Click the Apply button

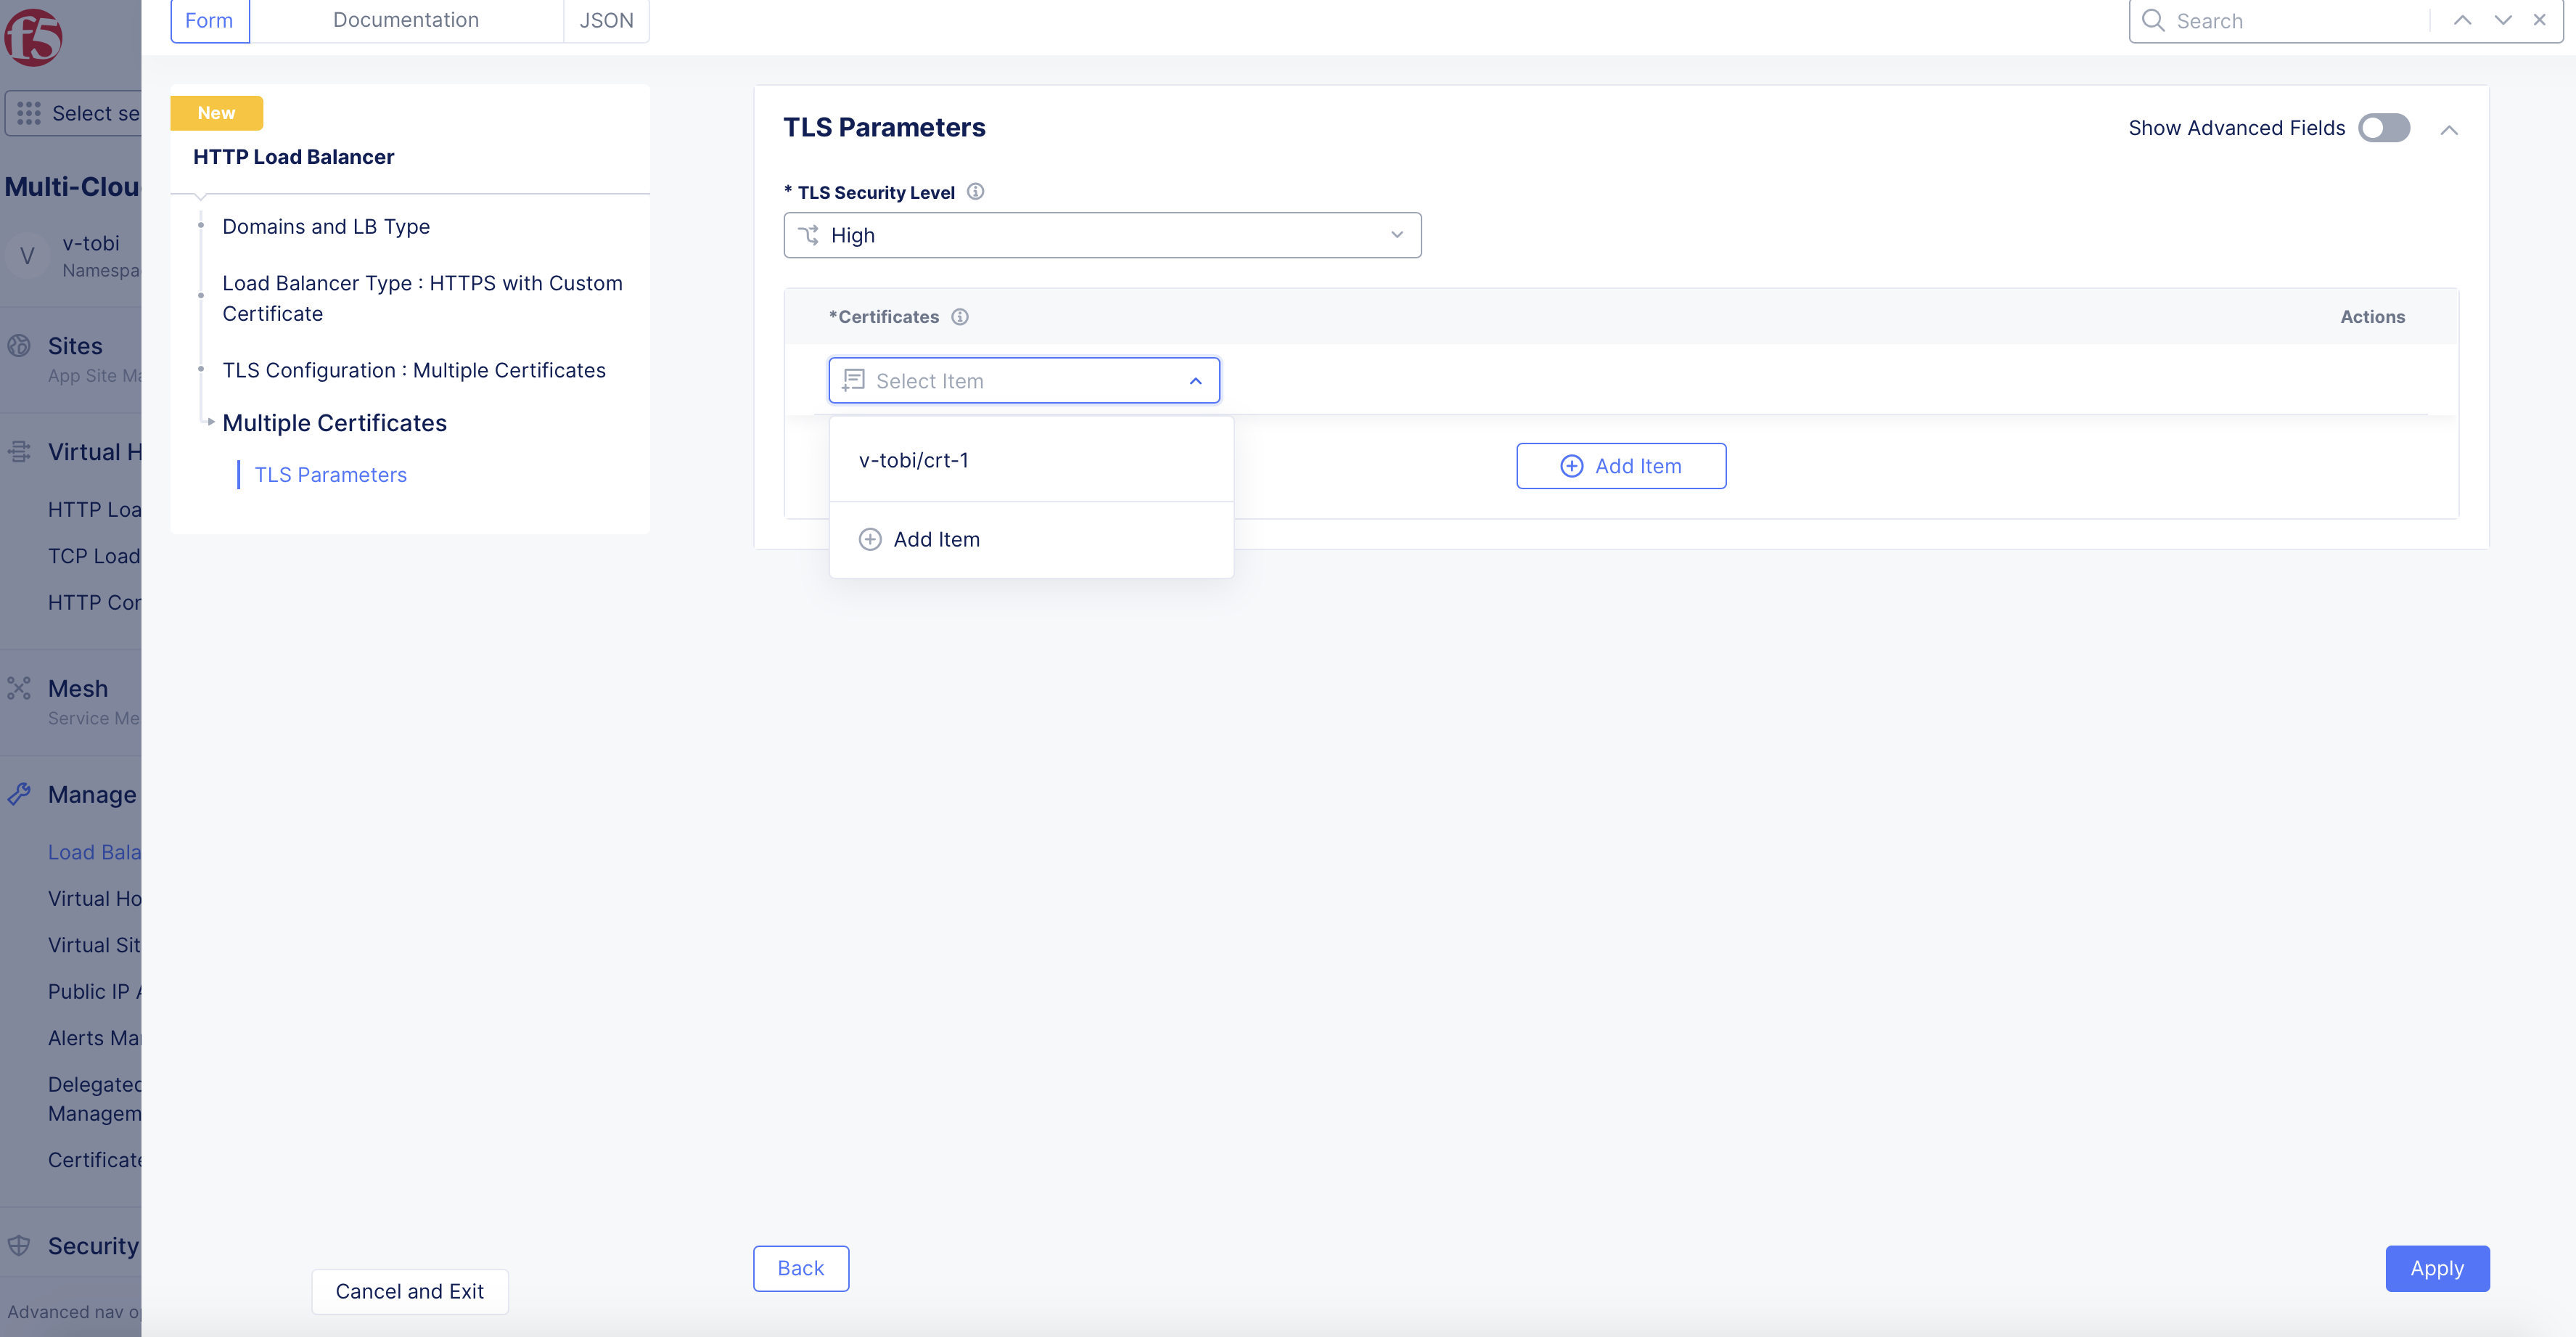click(2436, 1268)
